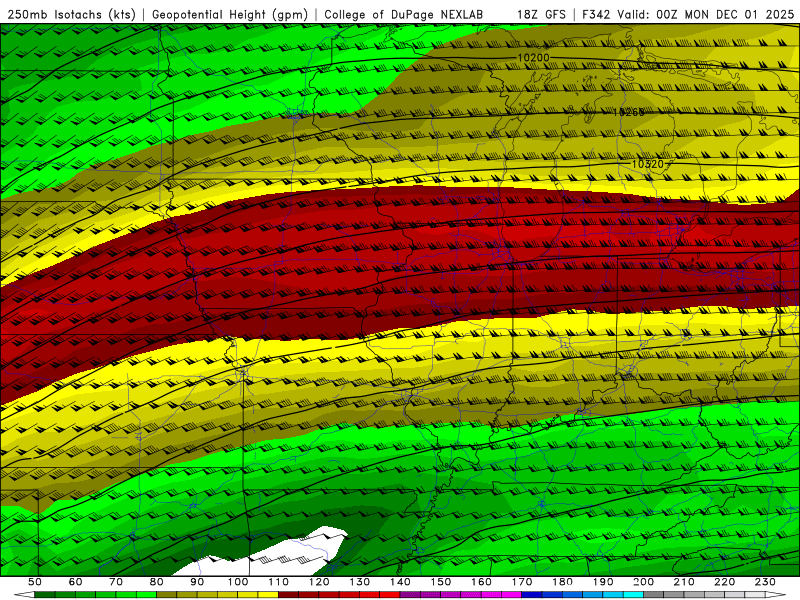Click the 220 legend number
800x600 pixels.
724,582
